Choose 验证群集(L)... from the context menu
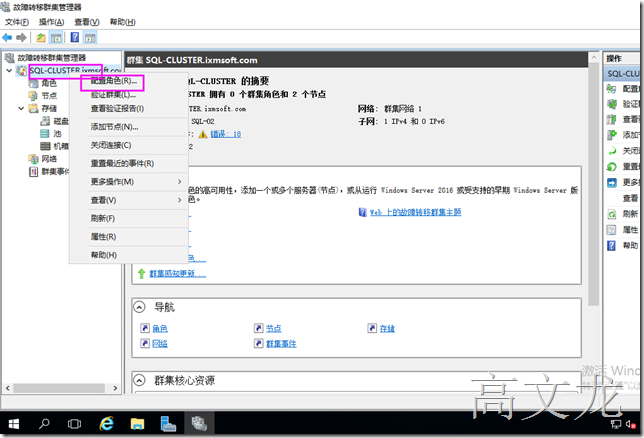This screenshot has height=438, width=644. click(x=113, y=95)
